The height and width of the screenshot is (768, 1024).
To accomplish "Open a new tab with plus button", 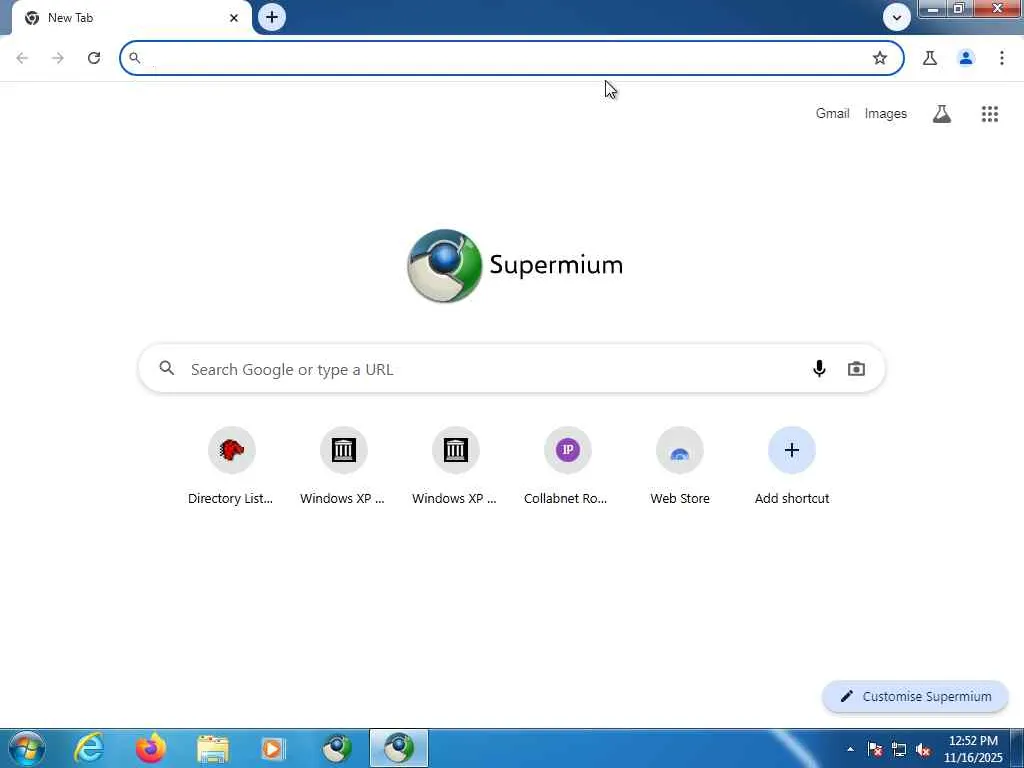I will [272, 18].
